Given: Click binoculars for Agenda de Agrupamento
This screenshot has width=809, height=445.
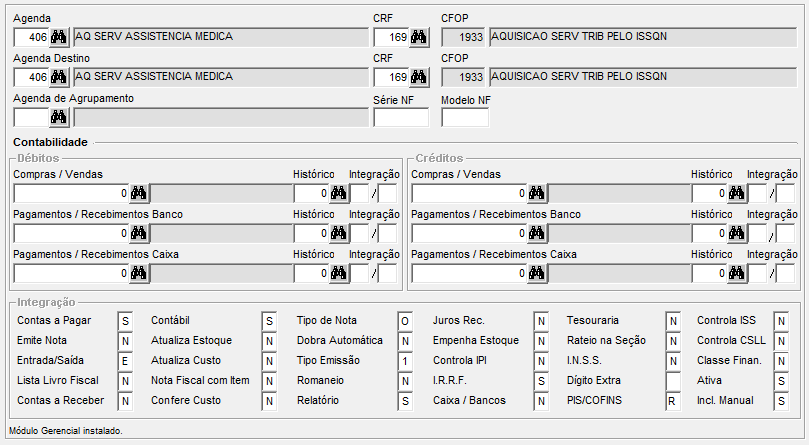Looking at the screenshot, I should coord(59,117).
